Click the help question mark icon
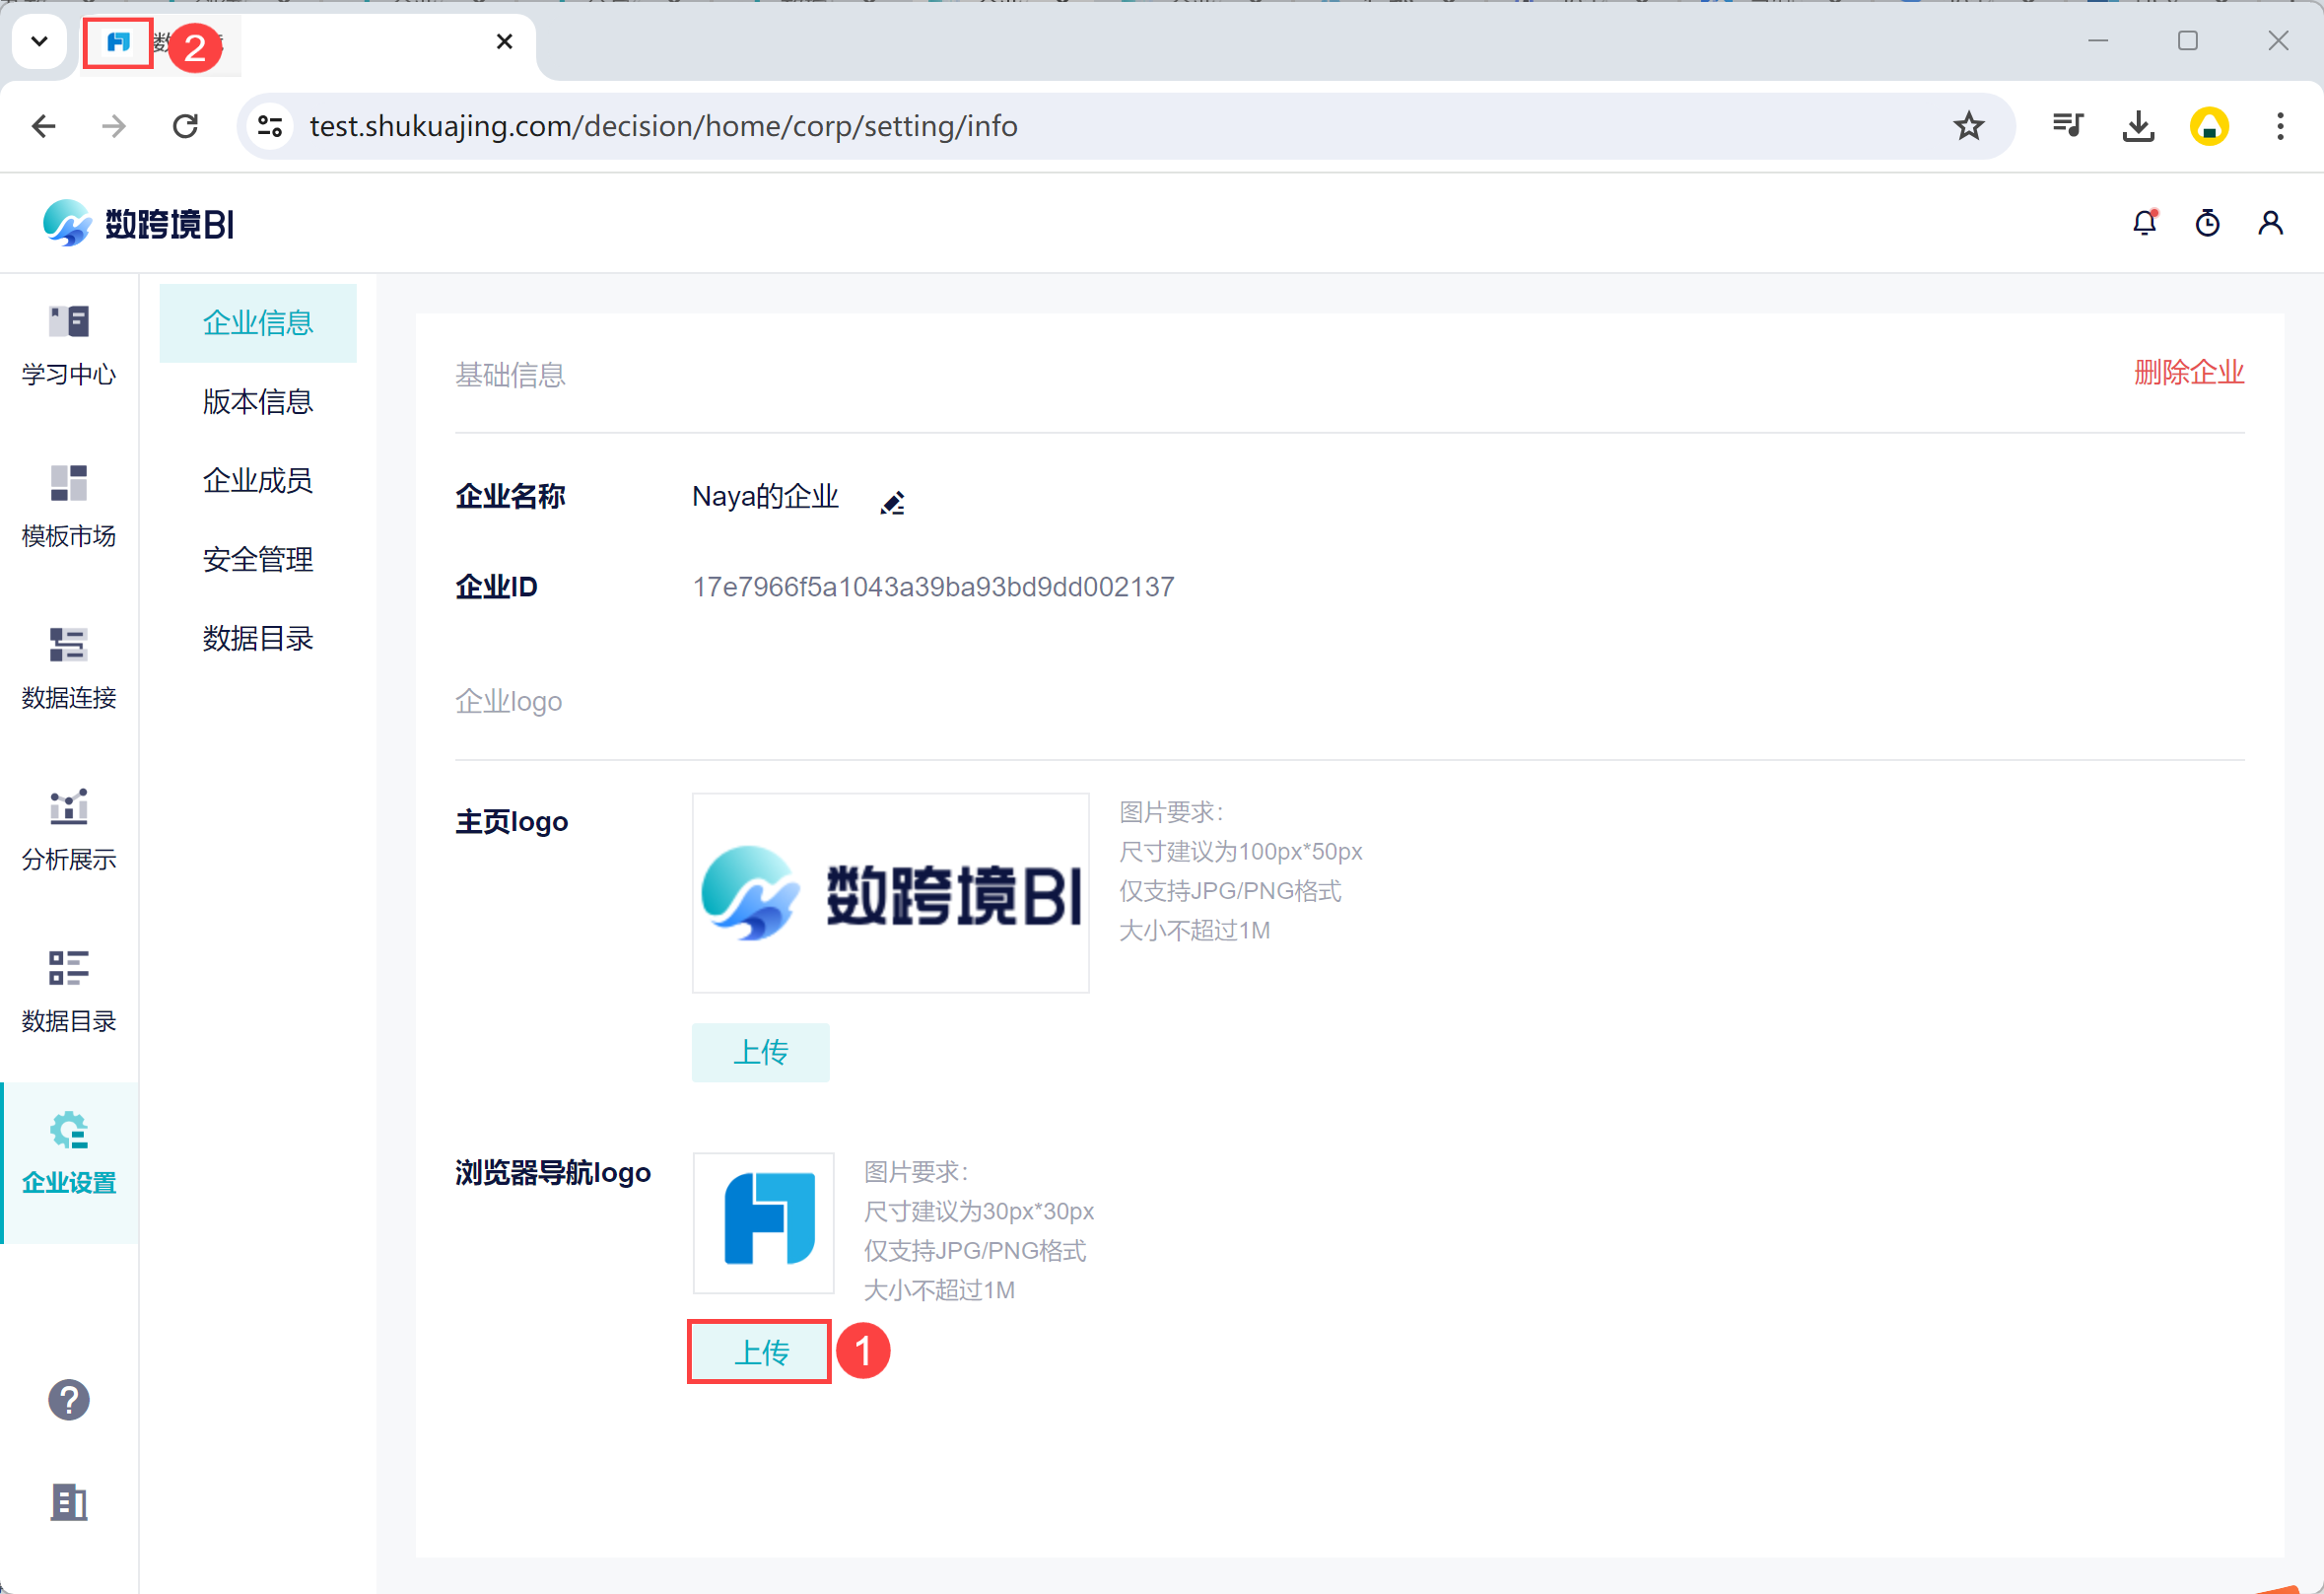The width and height of the screenshot is (2324, 1594). [x=69, y=1399]
